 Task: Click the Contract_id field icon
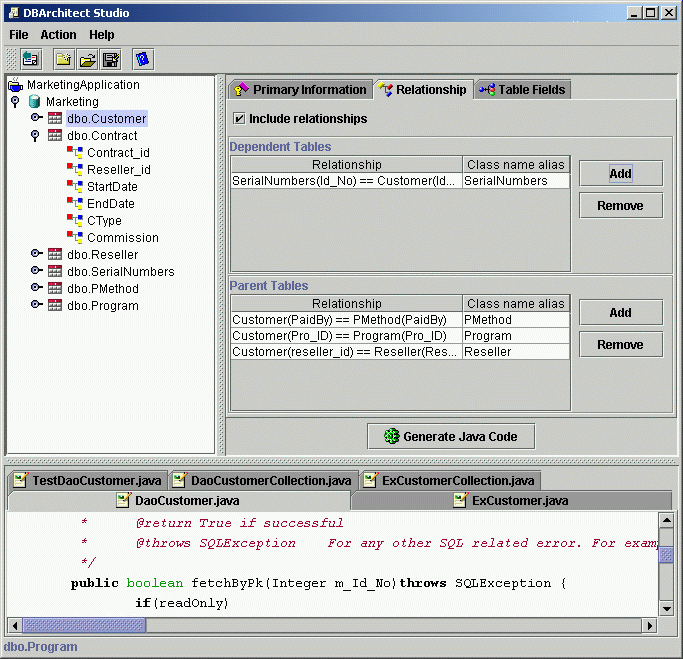[x=75, y=152]
